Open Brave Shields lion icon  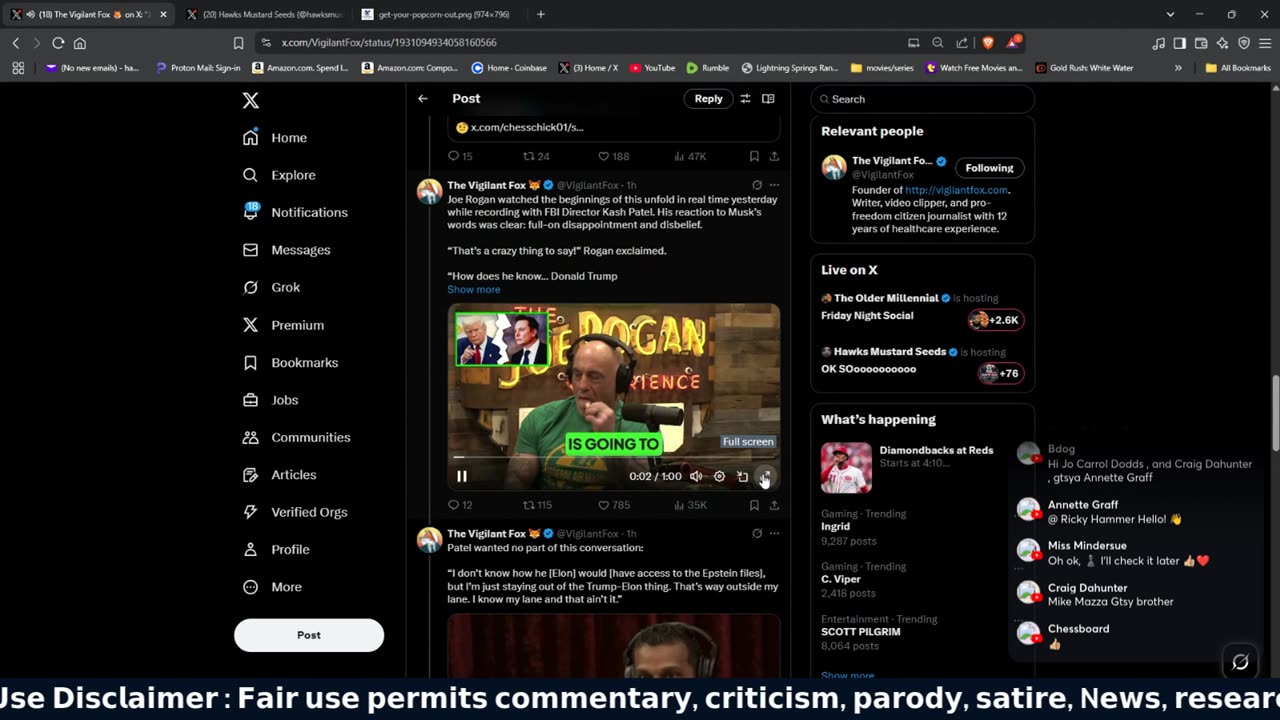point(988,43)
